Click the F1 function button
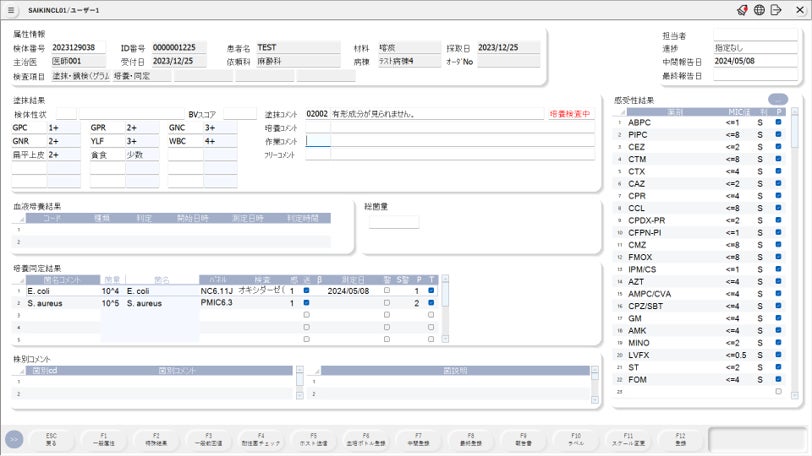Image resolution: width=812 pixels, height=456 pixels. (x=104, y=439)
